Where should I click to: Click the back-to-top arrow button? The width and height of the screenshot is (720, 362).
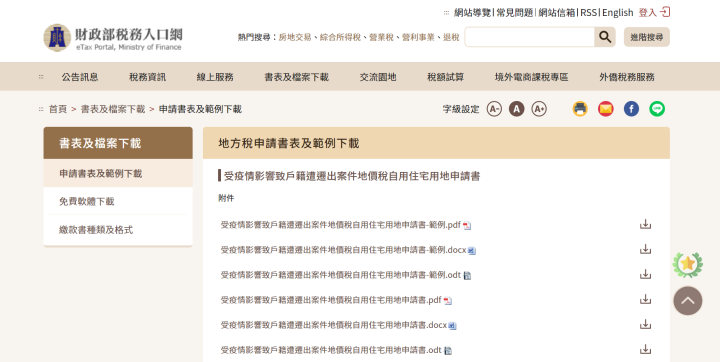[687, 301]
